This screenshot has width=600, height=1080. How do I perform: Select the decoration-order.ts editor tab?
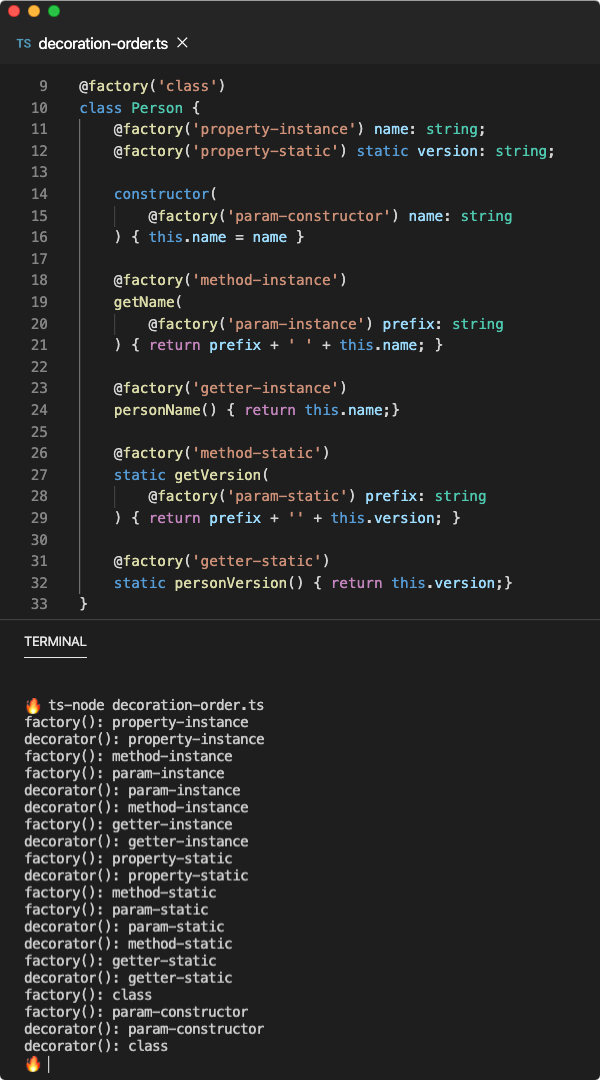click(x=102, y=44)
